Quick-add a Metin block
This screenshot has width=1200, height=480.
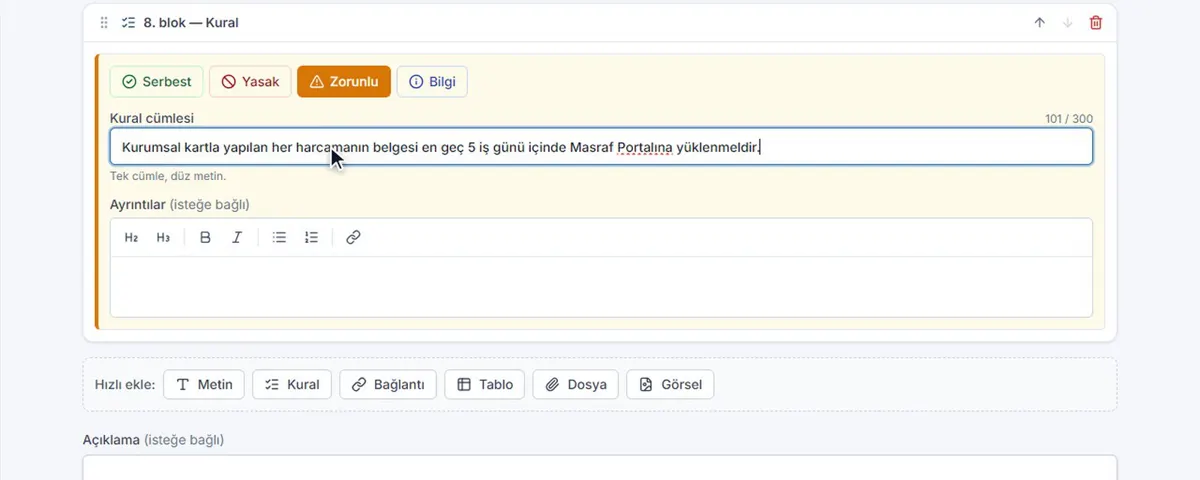point(204,385)
